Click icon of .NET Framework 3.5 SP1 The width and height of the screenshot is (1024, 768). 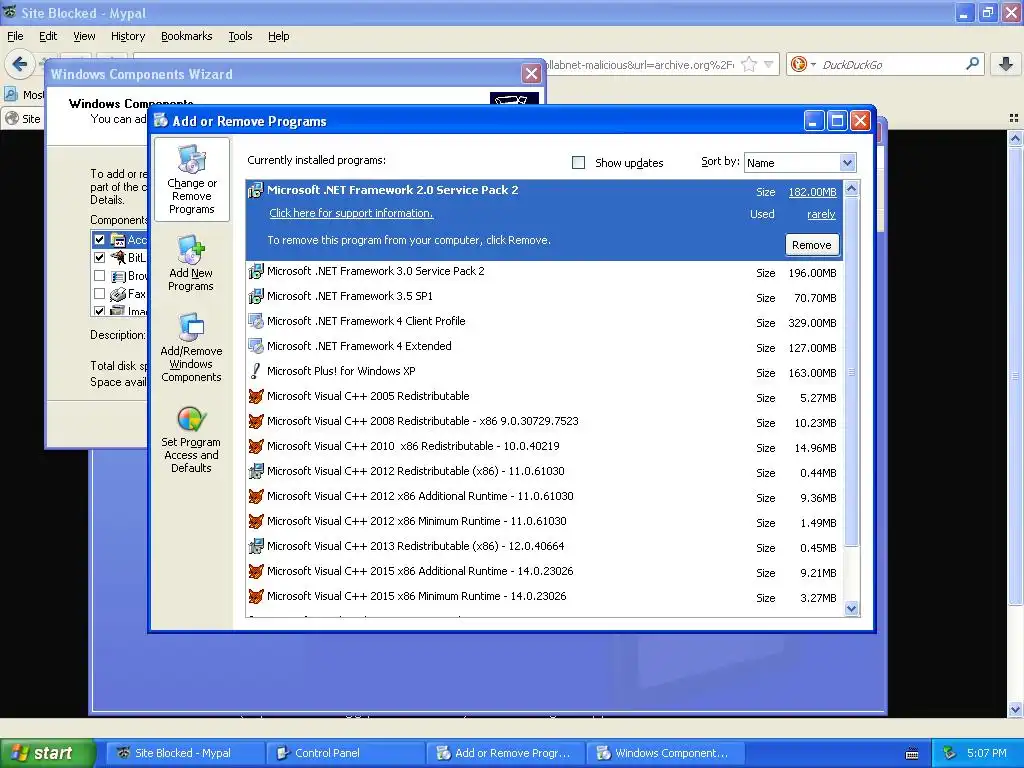pos(255,296)
